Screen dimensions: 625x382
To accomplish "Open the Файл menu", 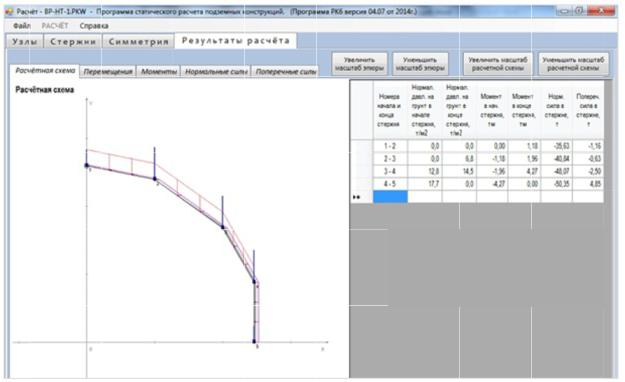I will pyautogui.click(x=22, y=26).
